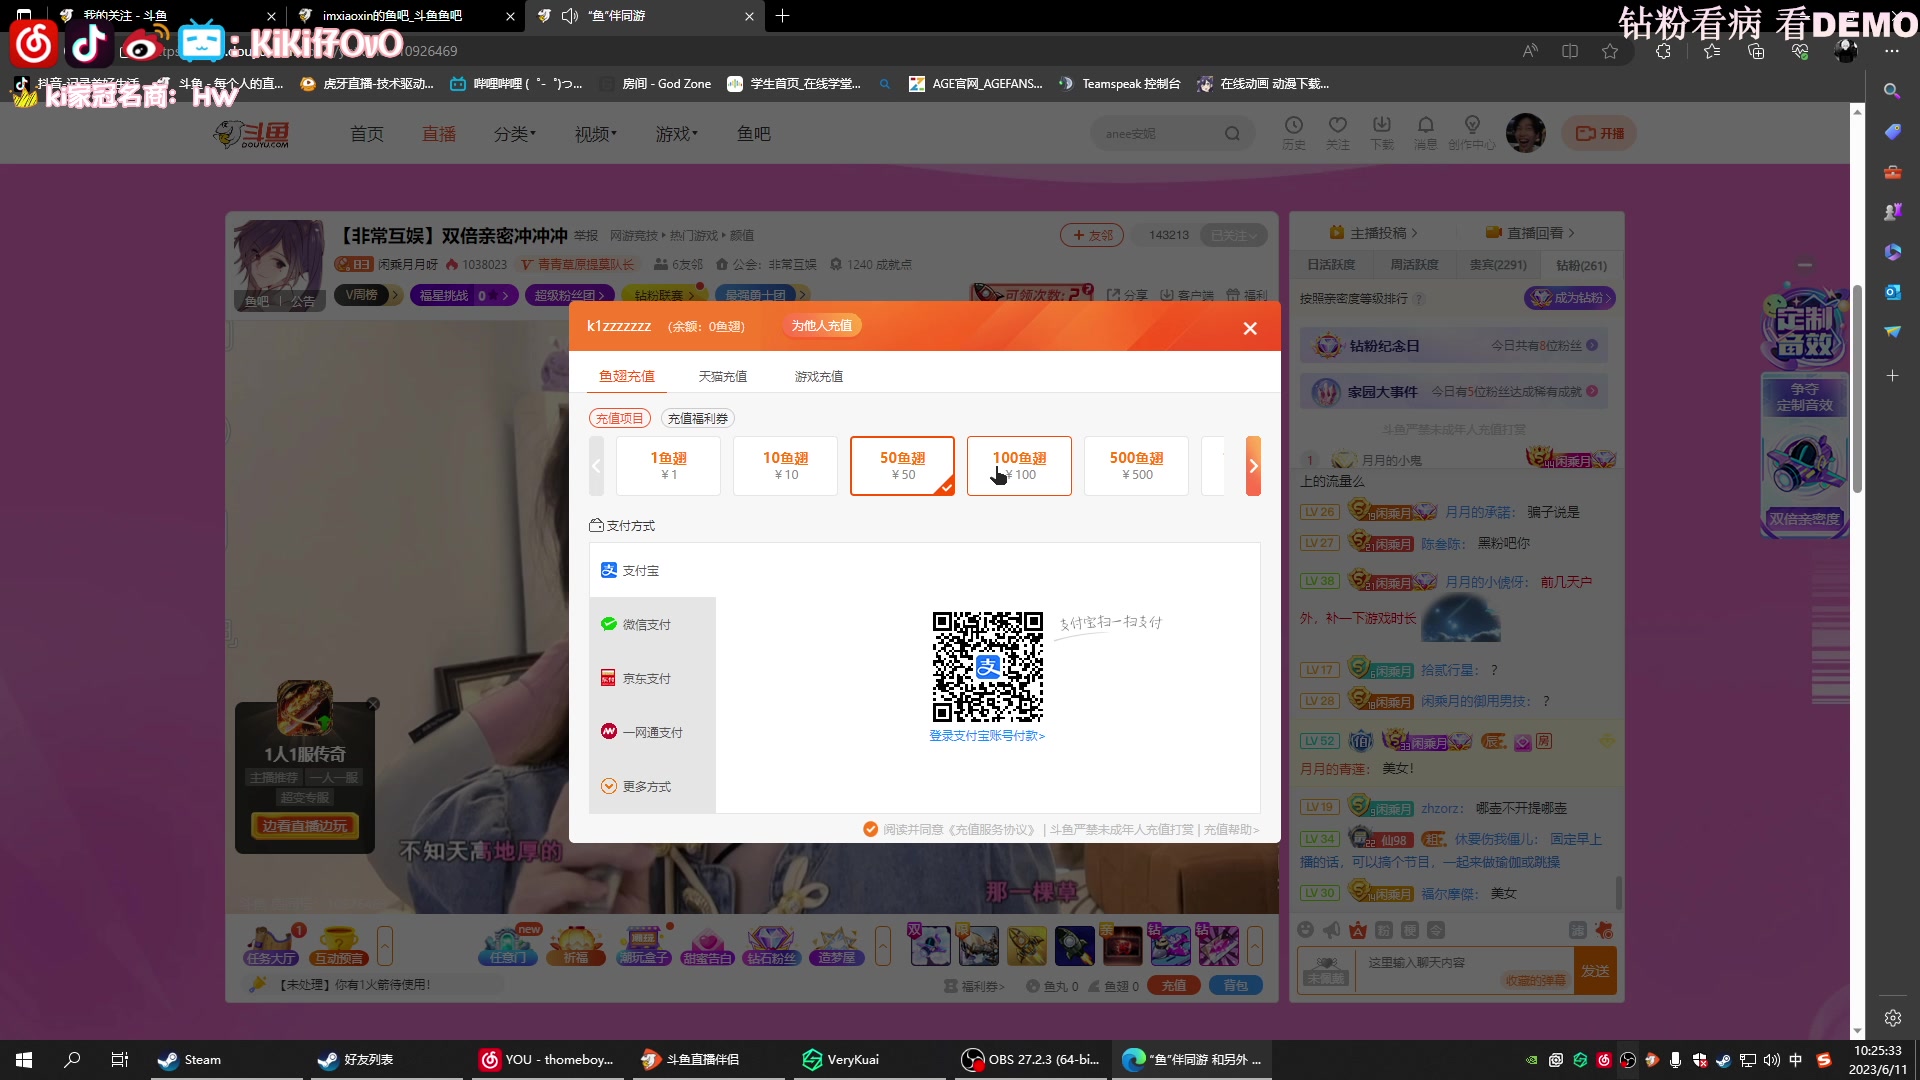Open 视频 dropdown in navigation
The width and height of the screenshot is (1920, 1080).
(x=596, y=134)
